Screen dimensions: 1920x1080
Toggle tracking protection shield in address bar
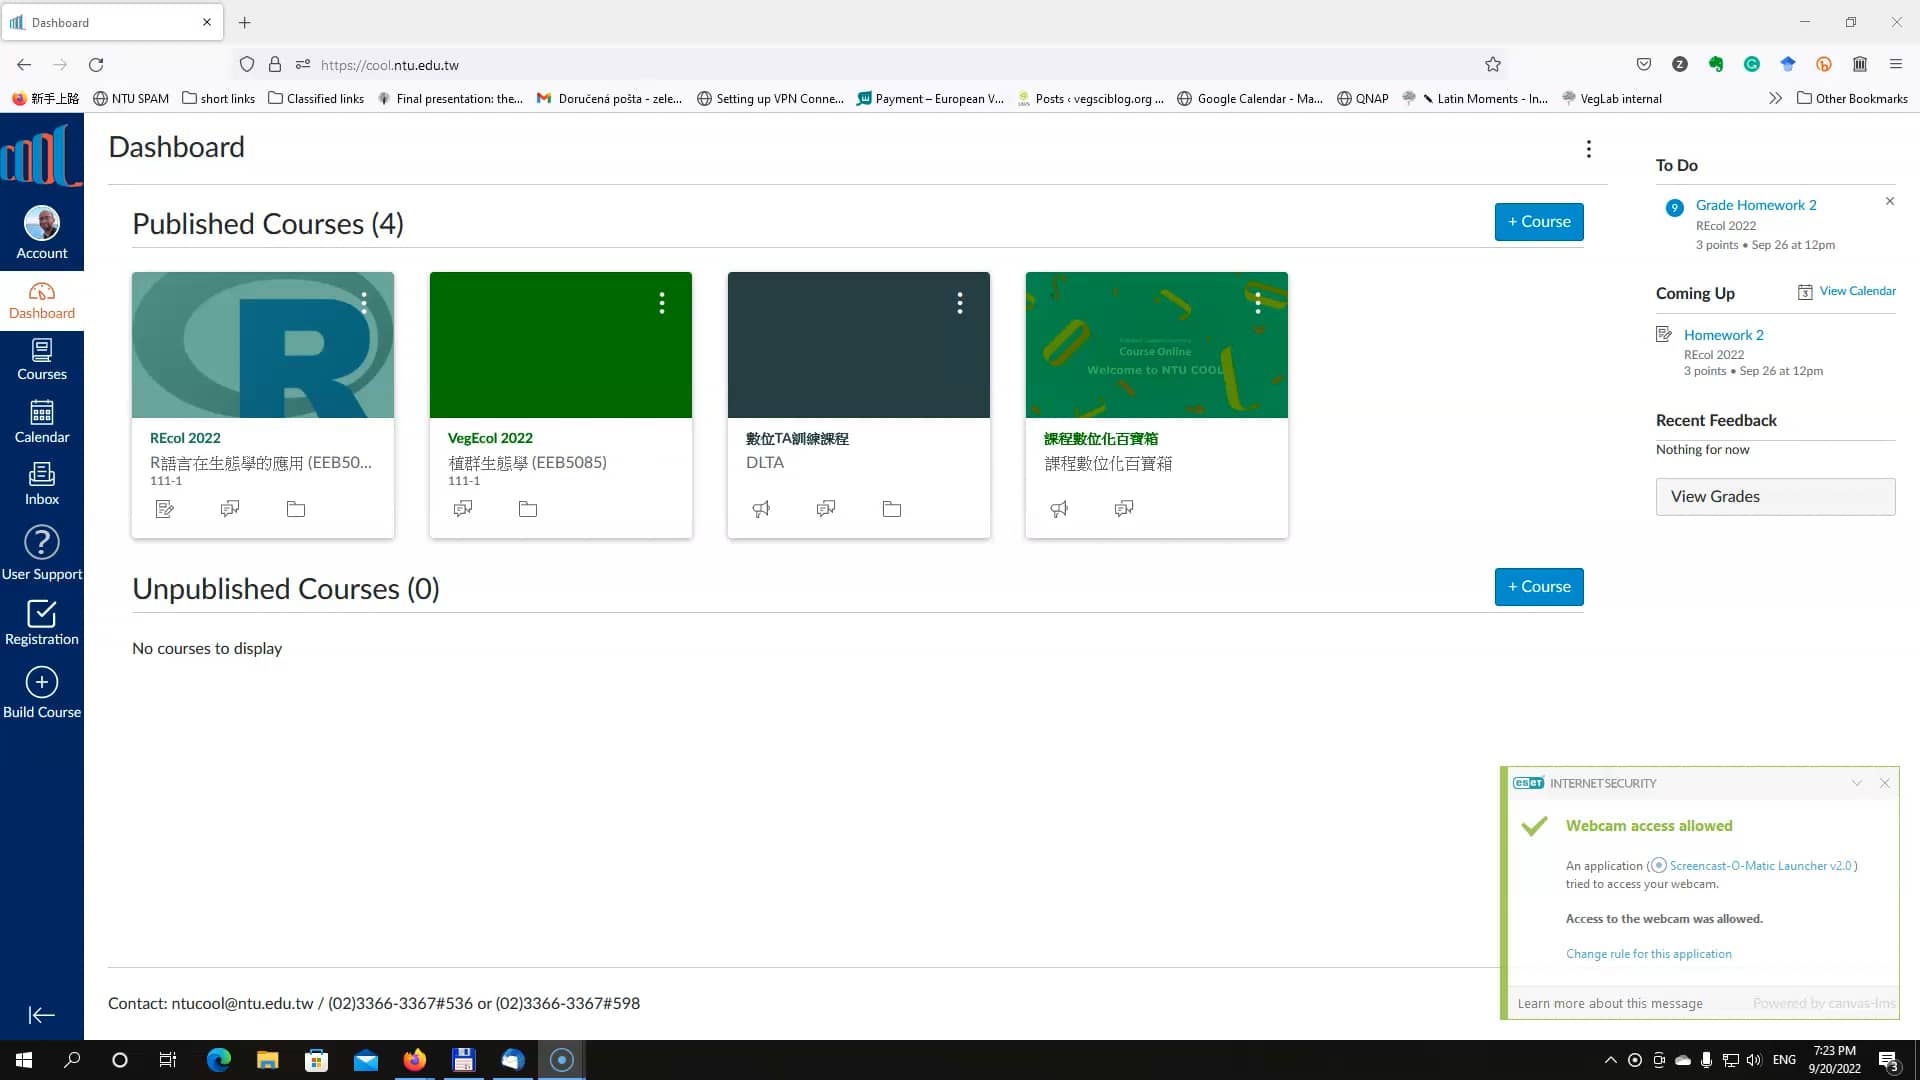pos(246,64)
